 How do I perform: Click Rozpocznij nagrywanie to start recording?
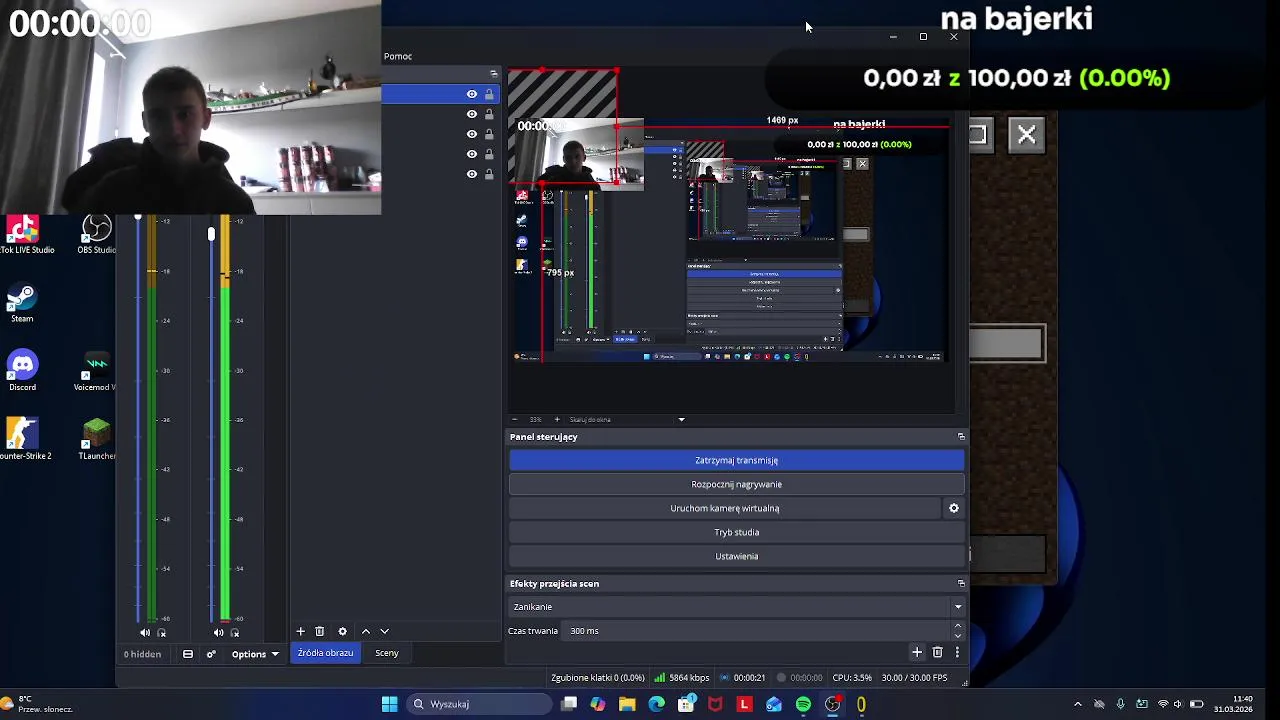(x=737, y=484)
